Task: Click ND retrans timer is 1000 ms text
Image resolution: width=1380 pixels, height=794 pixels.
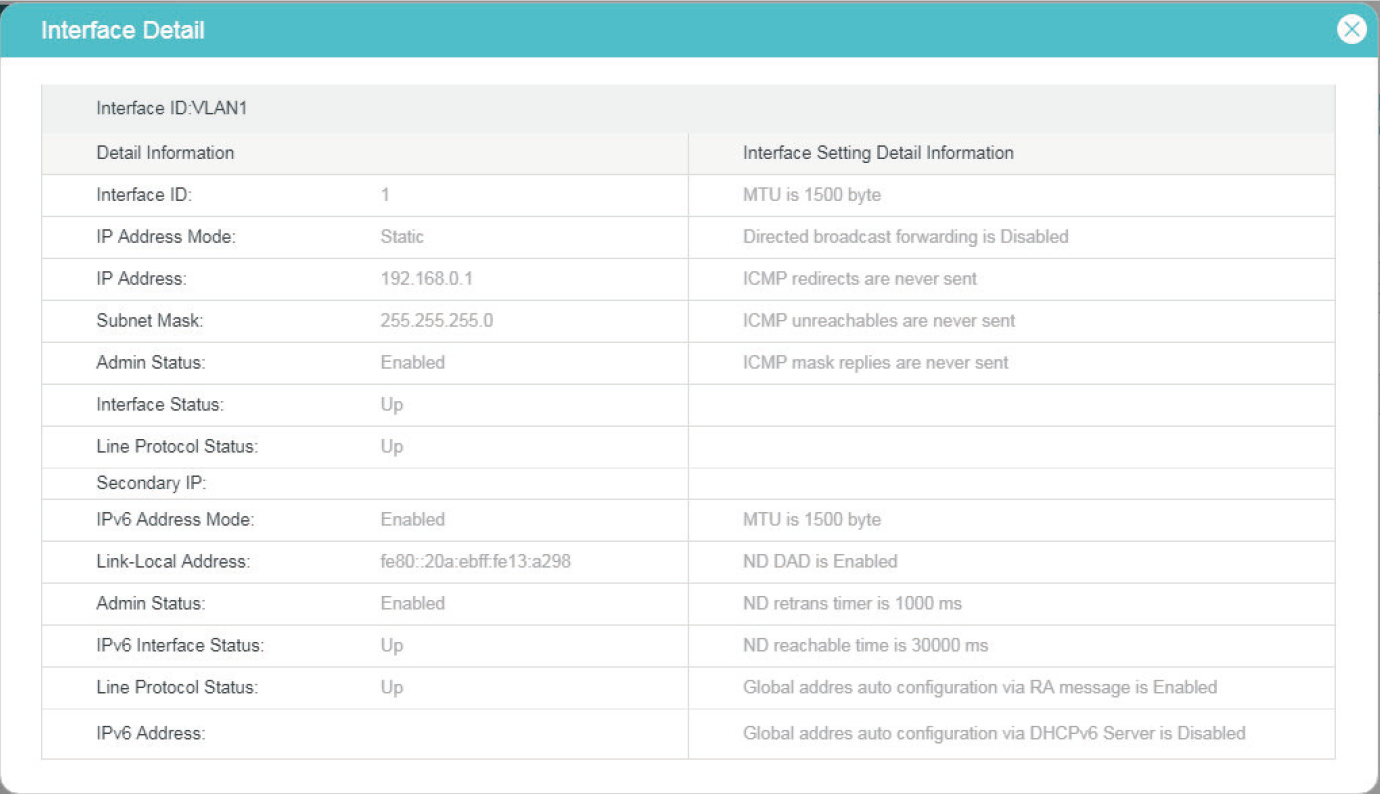Action: pos(852,604)
